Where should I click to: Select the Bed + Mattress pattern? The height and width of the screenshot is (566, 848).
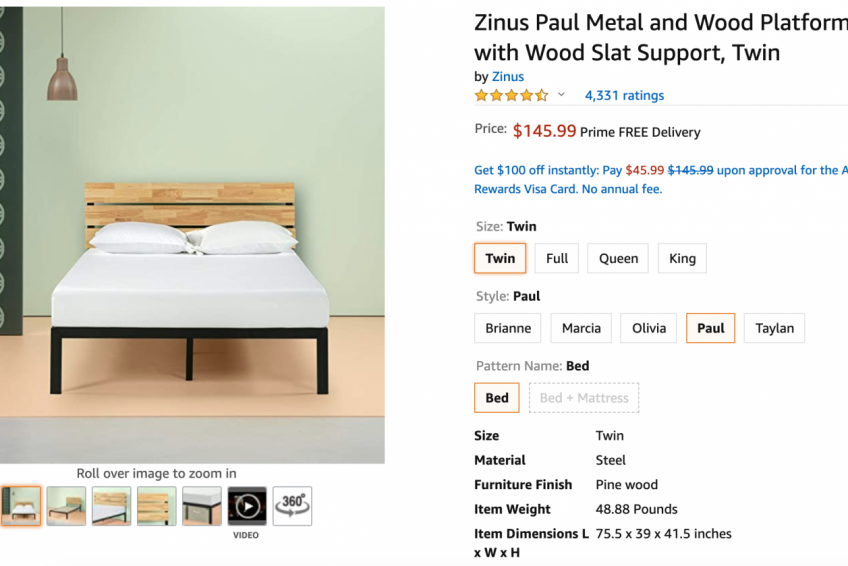(x=584, y=397)
